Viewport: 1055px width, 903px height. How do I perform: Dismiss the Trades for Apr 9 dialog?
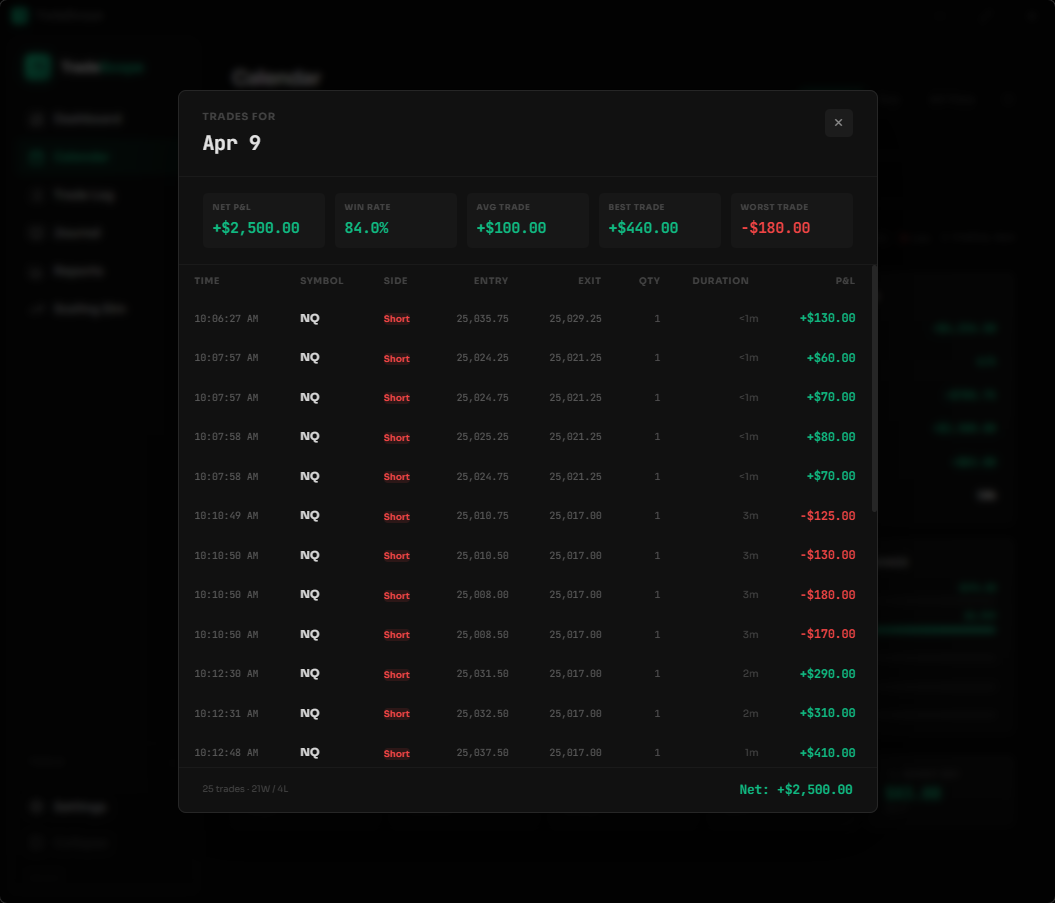[839, 122]
